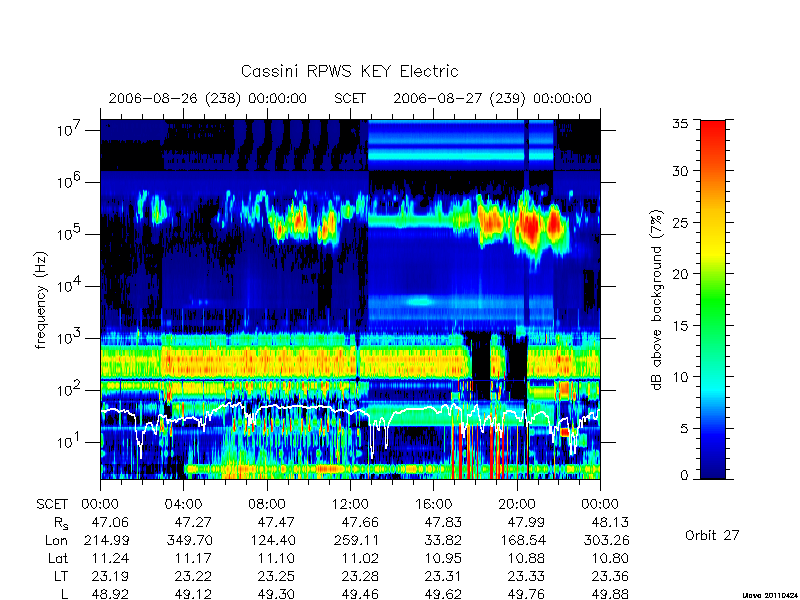The image size is (800, 600).
Task: Click the LT value 23.28
Action: coord(360,577)
